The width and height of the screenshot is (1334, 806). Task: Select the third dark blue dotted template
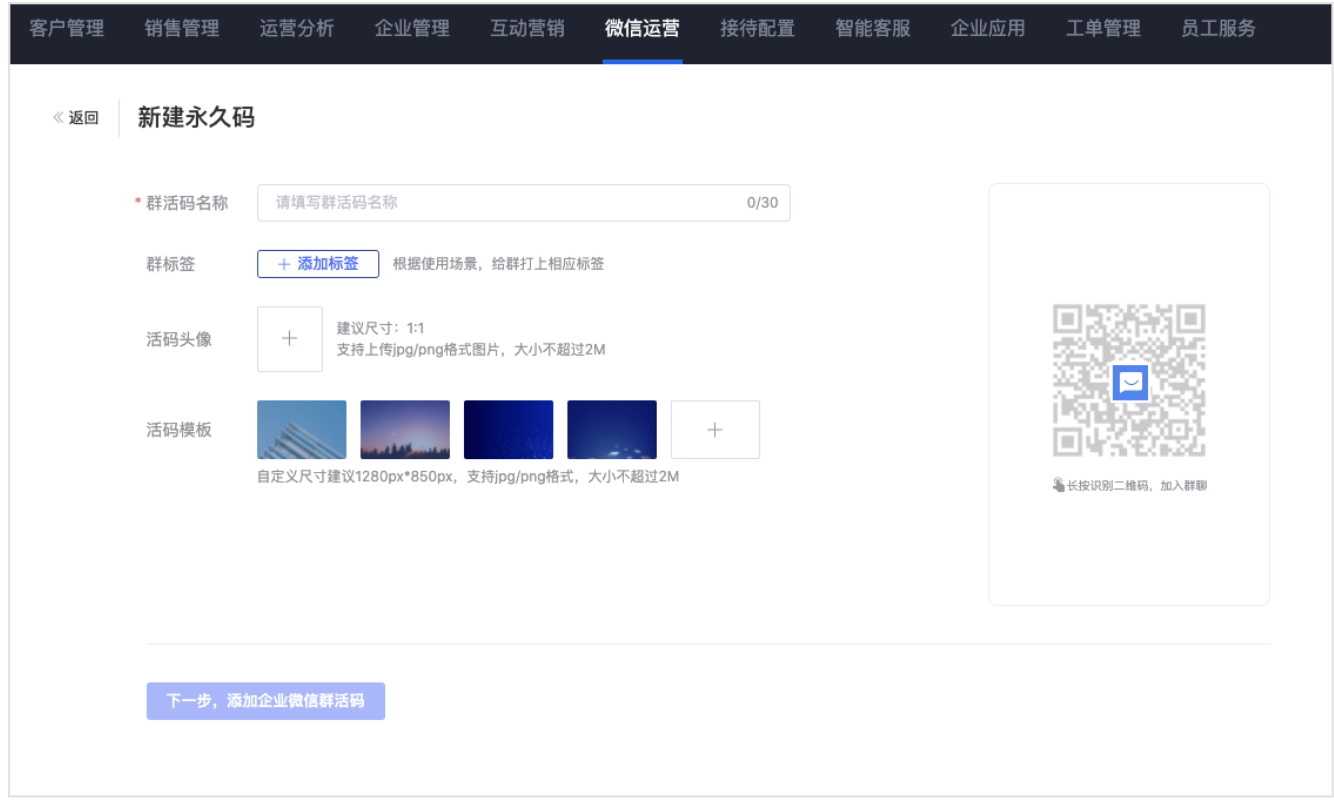pos(509,430)
